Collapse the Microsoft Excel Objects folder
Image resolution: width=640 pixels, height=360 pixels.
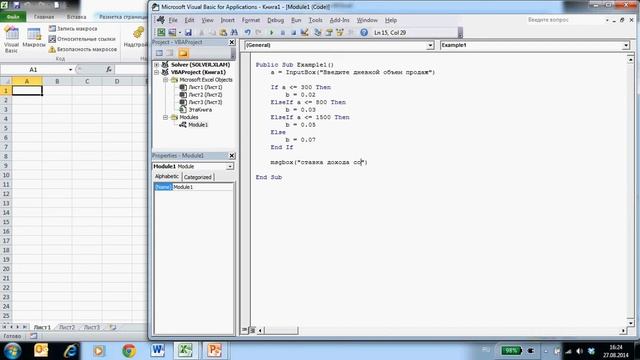(165, 80)
